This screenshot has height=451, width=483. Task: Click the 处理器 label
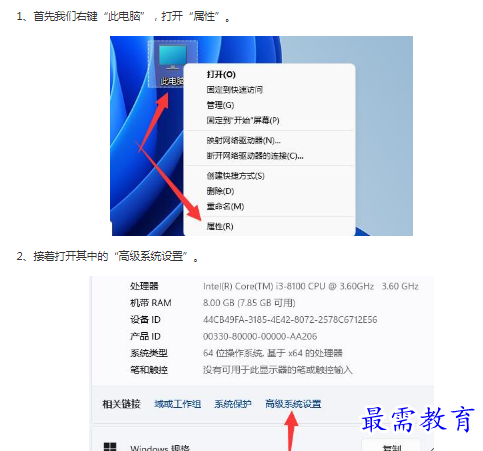tap(144, 286)
